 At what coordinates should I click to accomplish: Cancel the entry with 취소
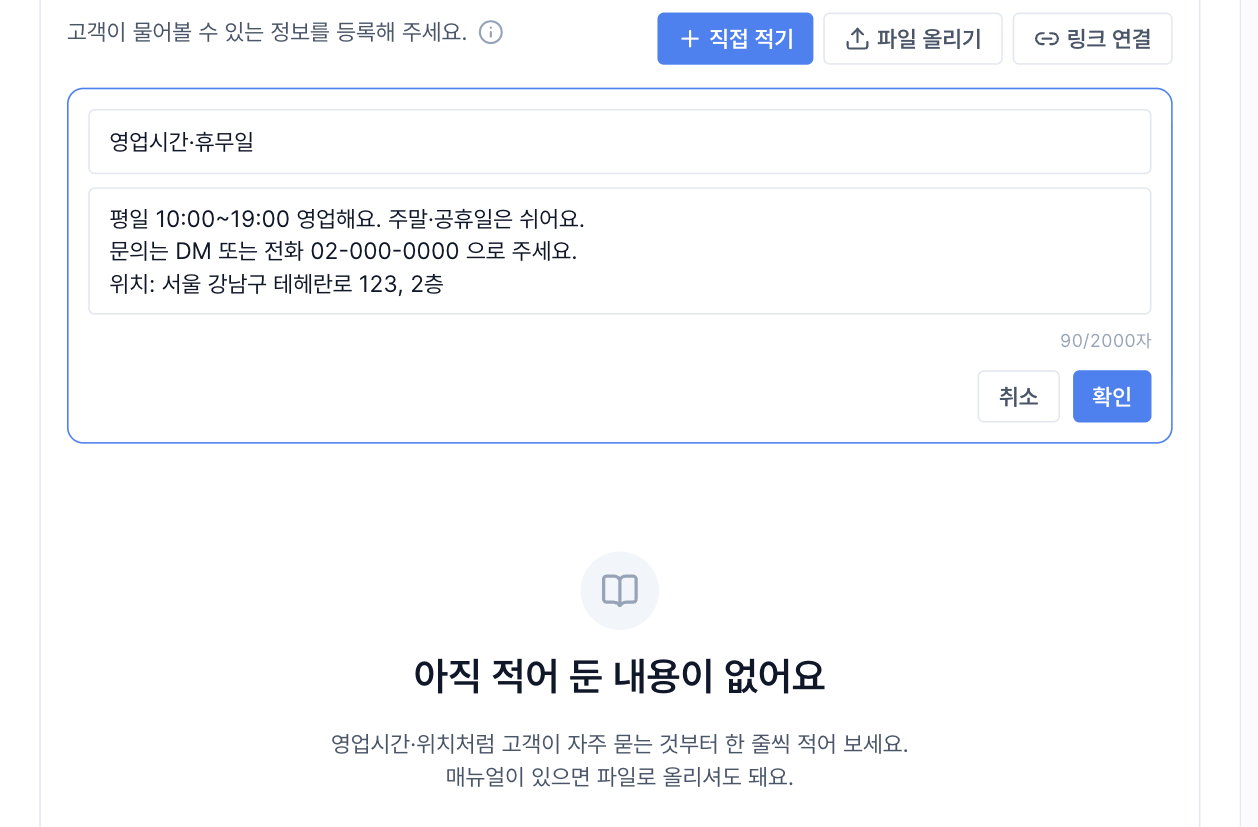(x=1018, y=396)
